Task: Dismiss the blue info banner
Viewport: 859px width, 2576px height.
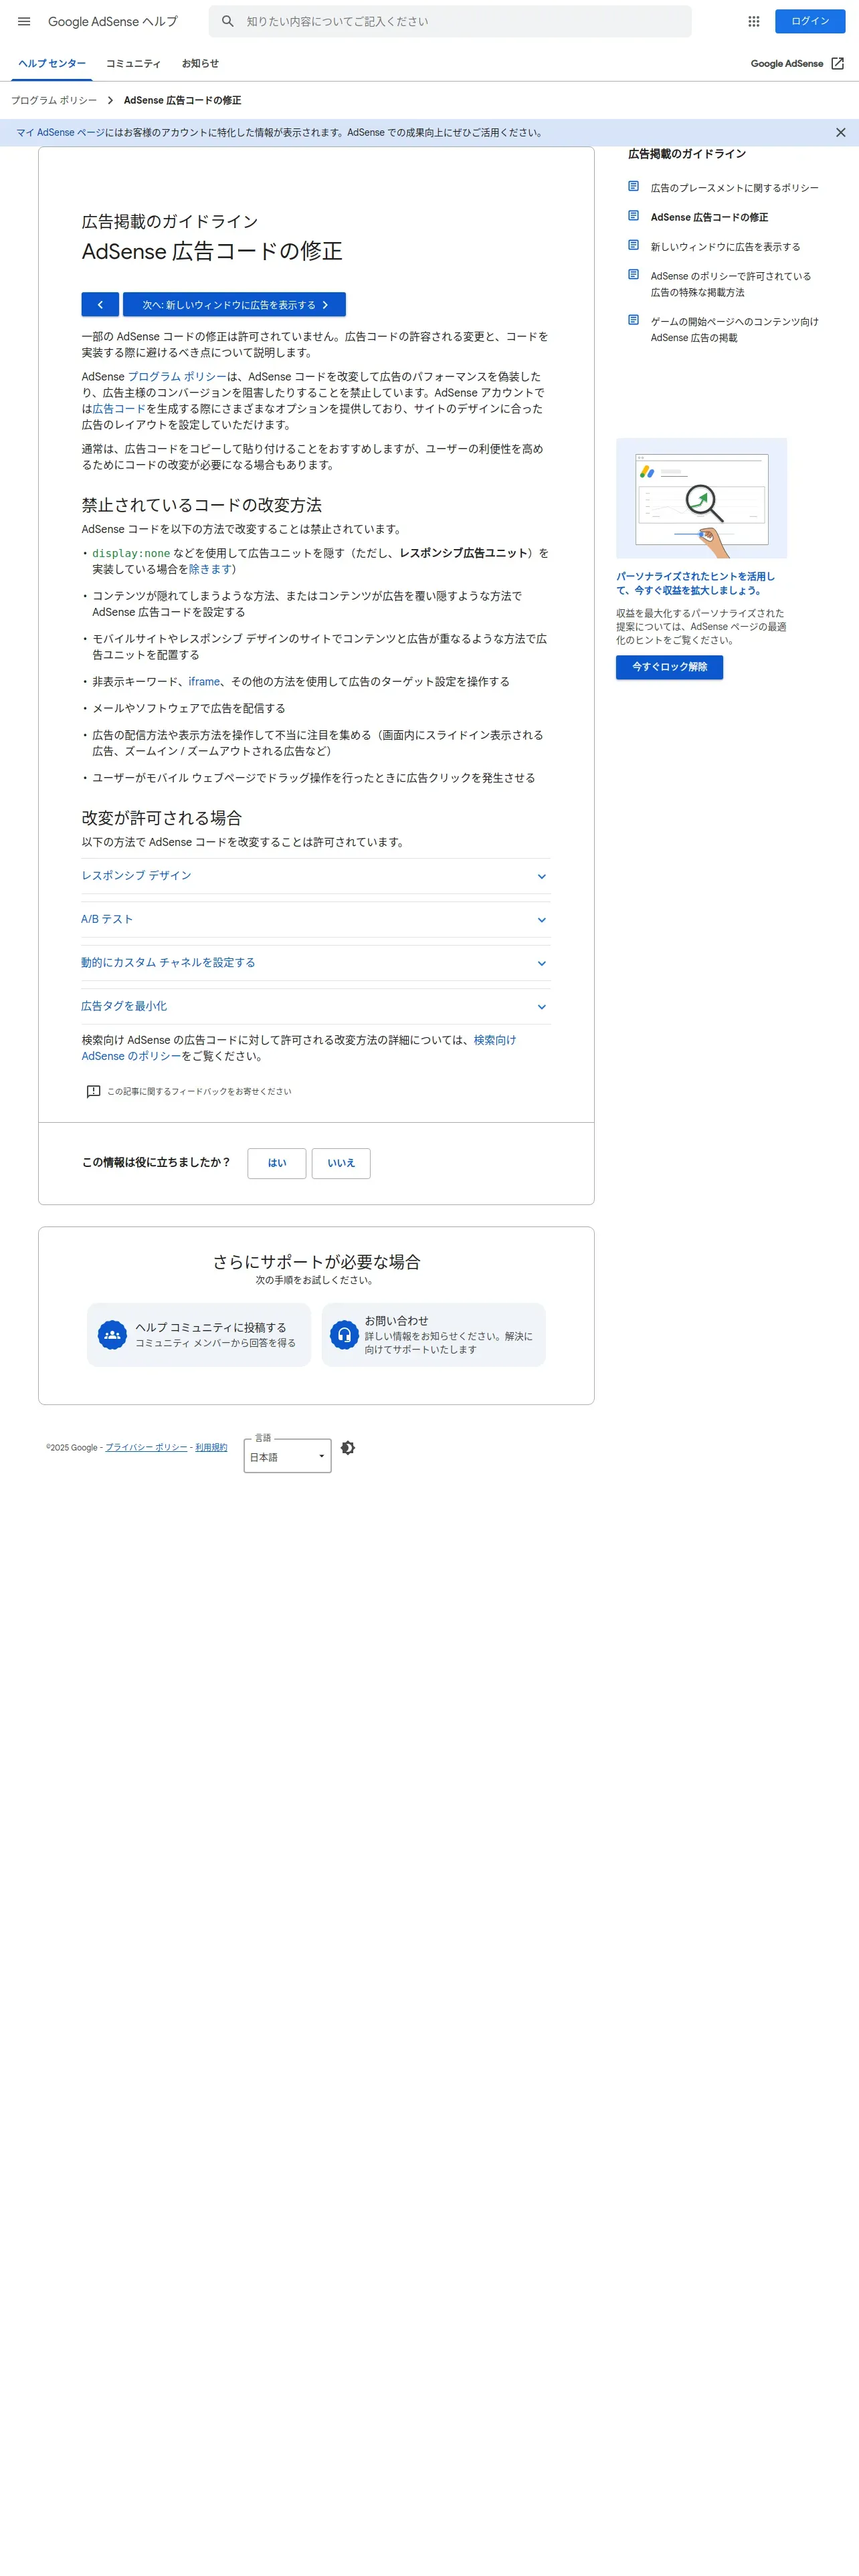Action: pyautogui.click(x=840, y=132)
